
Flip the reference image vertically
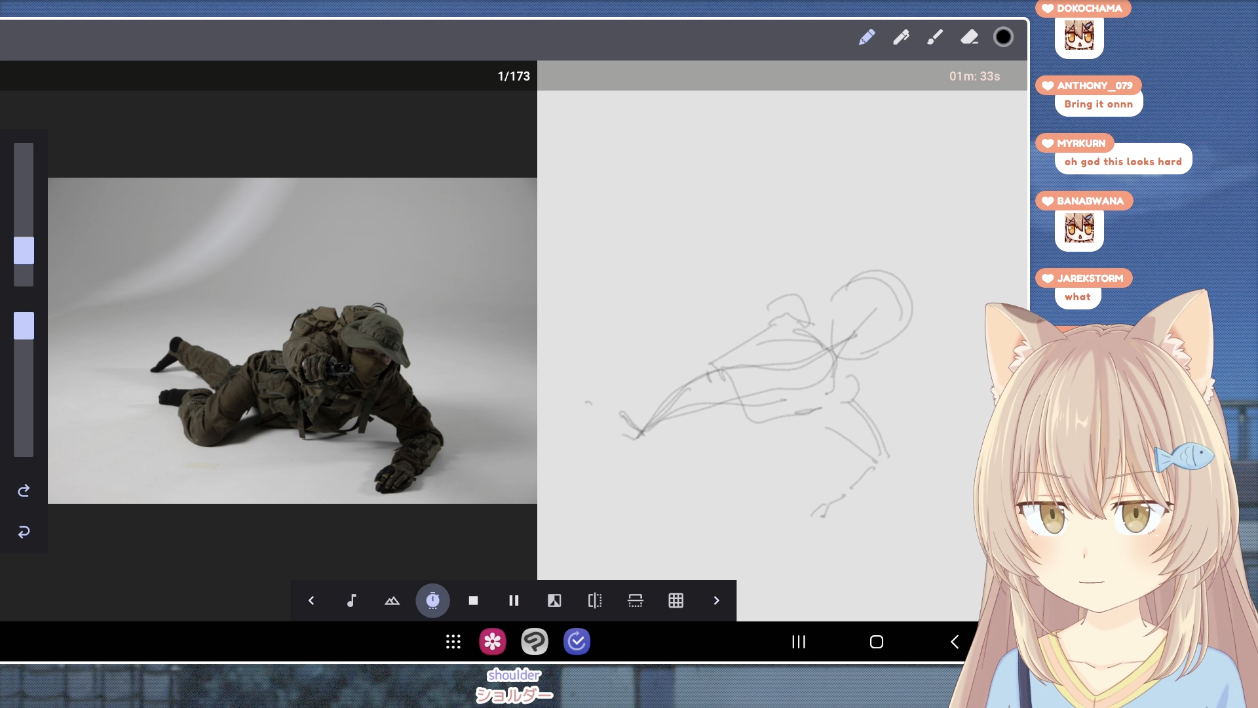coord(635,600)
